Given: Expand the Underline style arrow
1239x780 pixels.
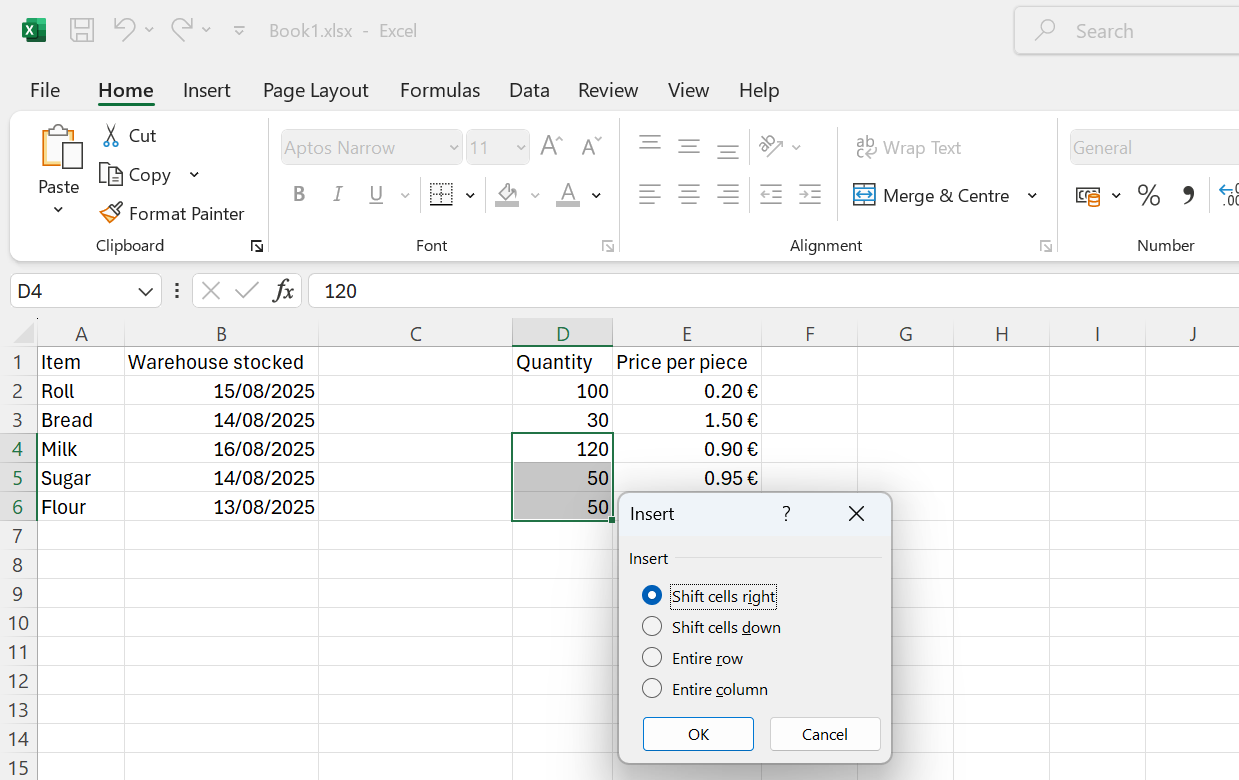Looking at the screenshot, I should (x=405, y=196).
